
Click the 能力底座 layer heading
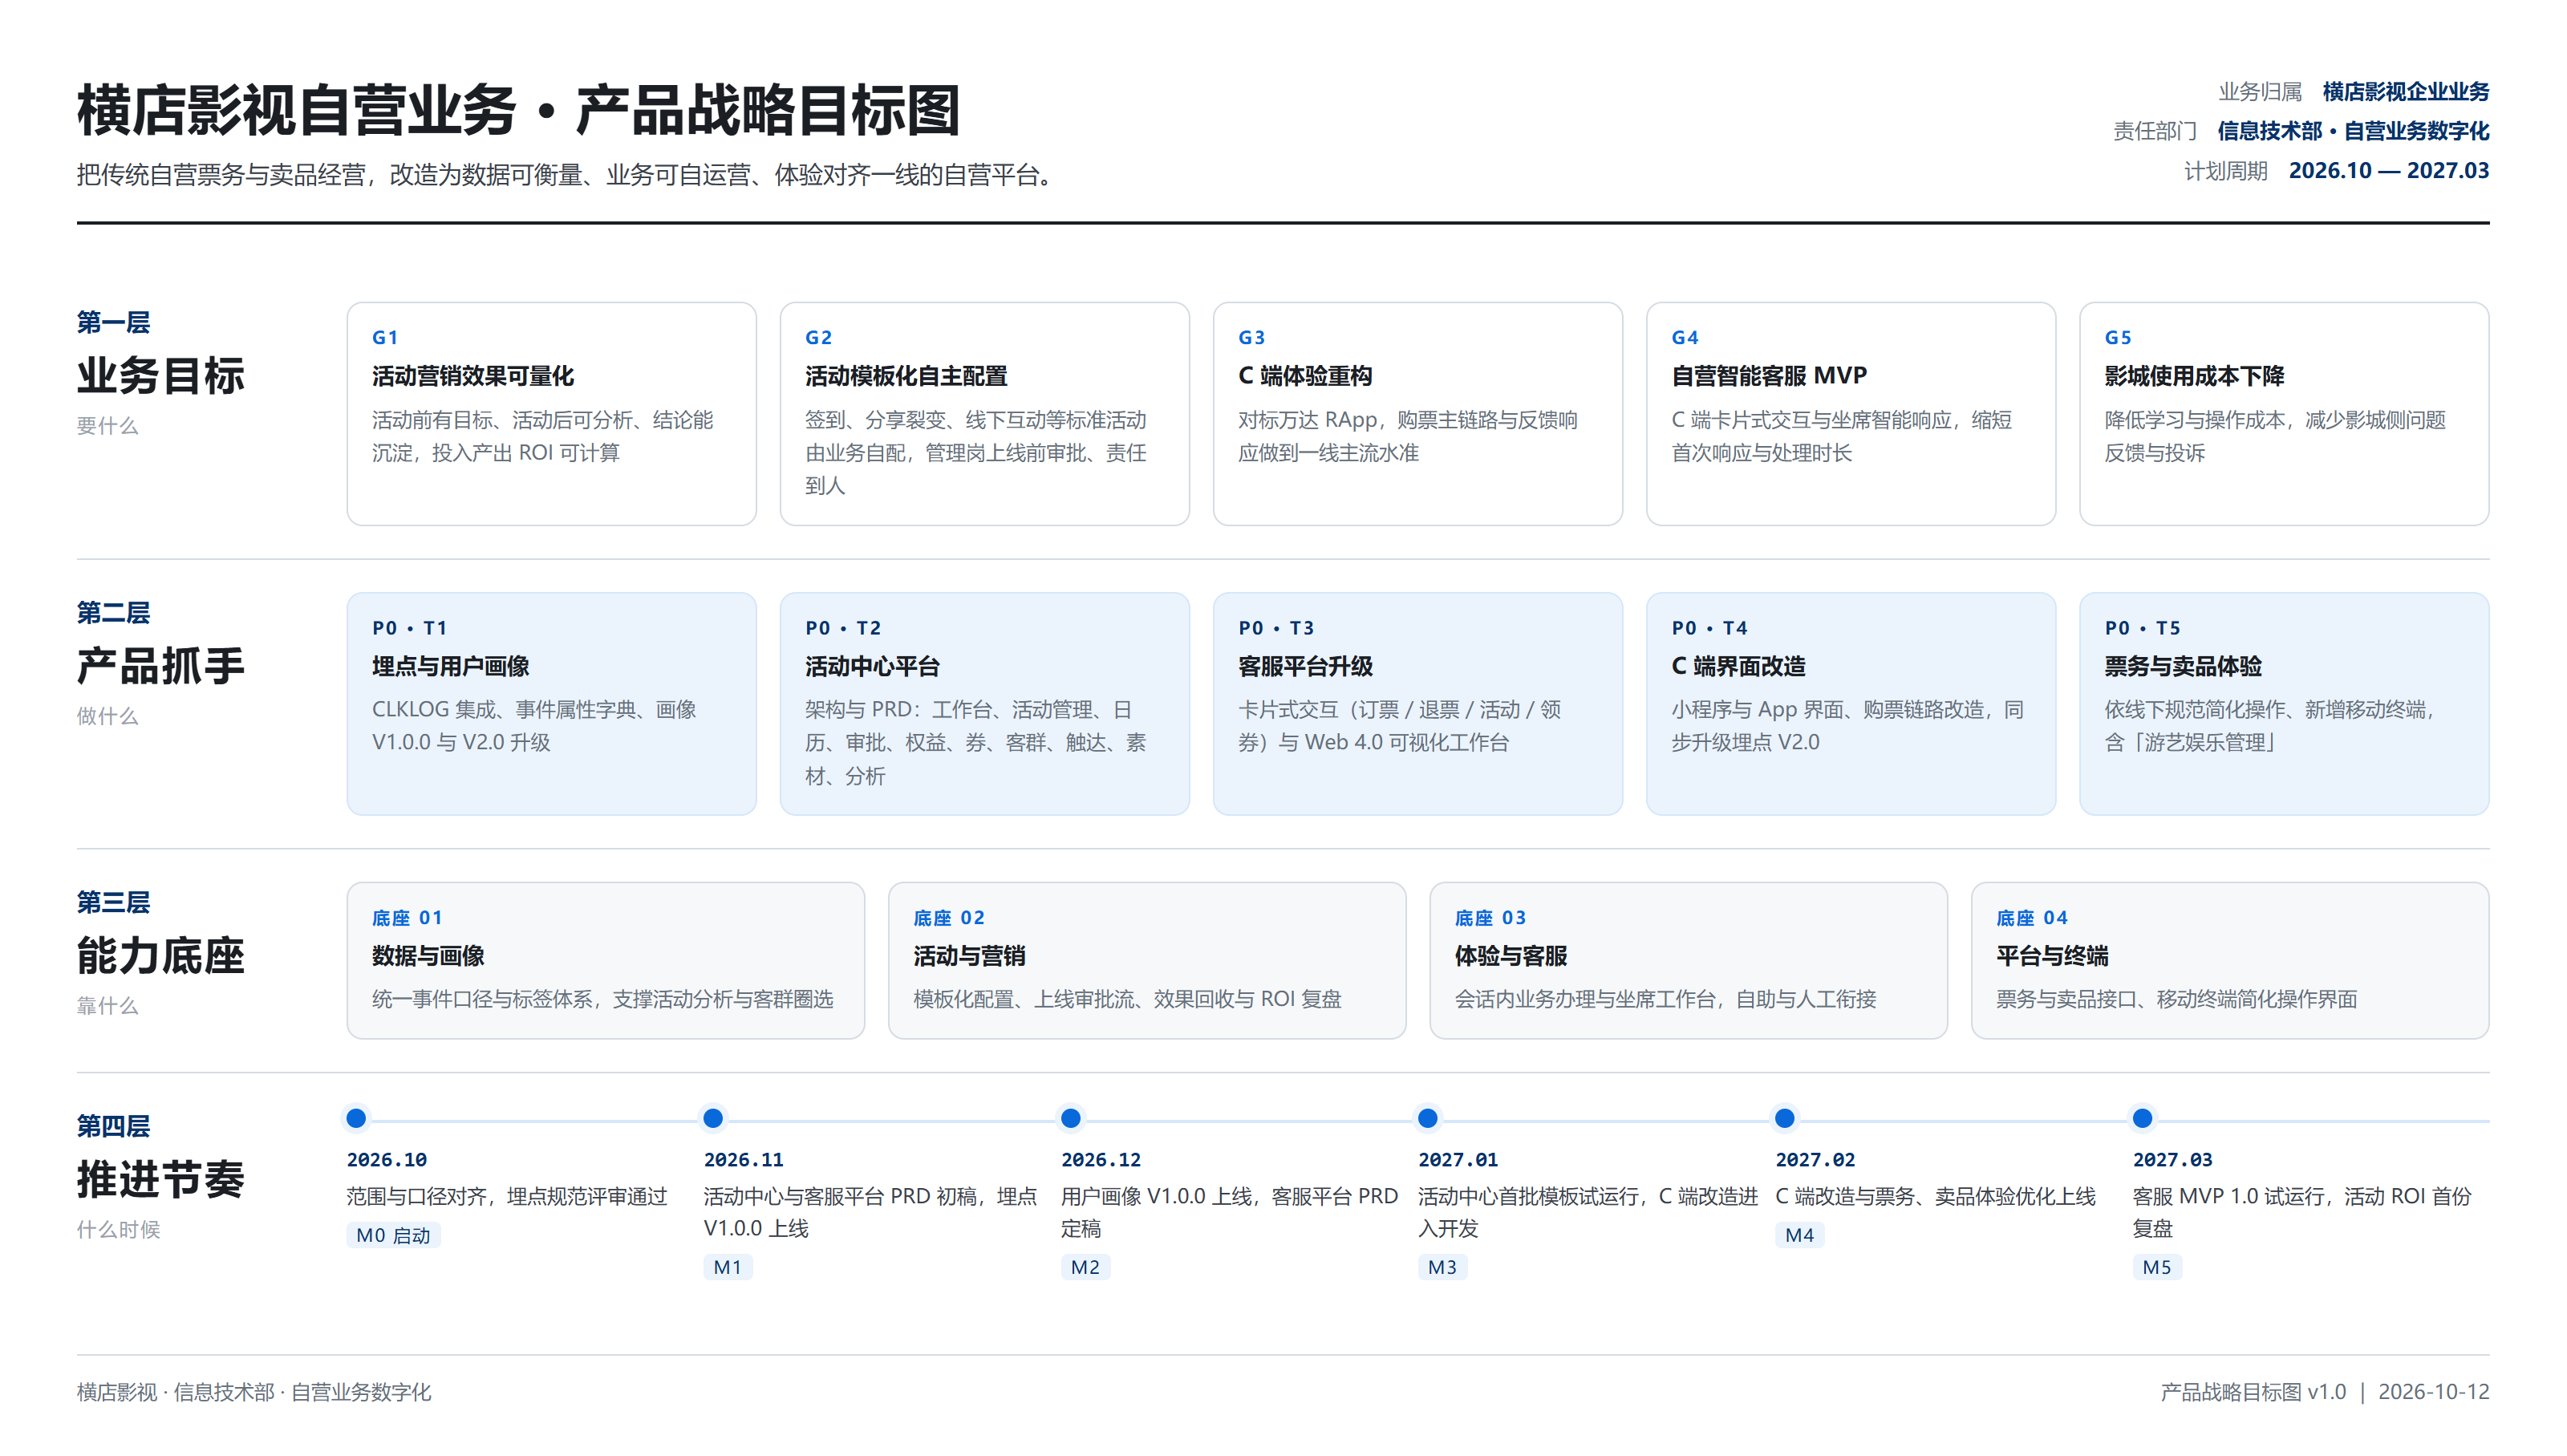(x=161, y=956)
